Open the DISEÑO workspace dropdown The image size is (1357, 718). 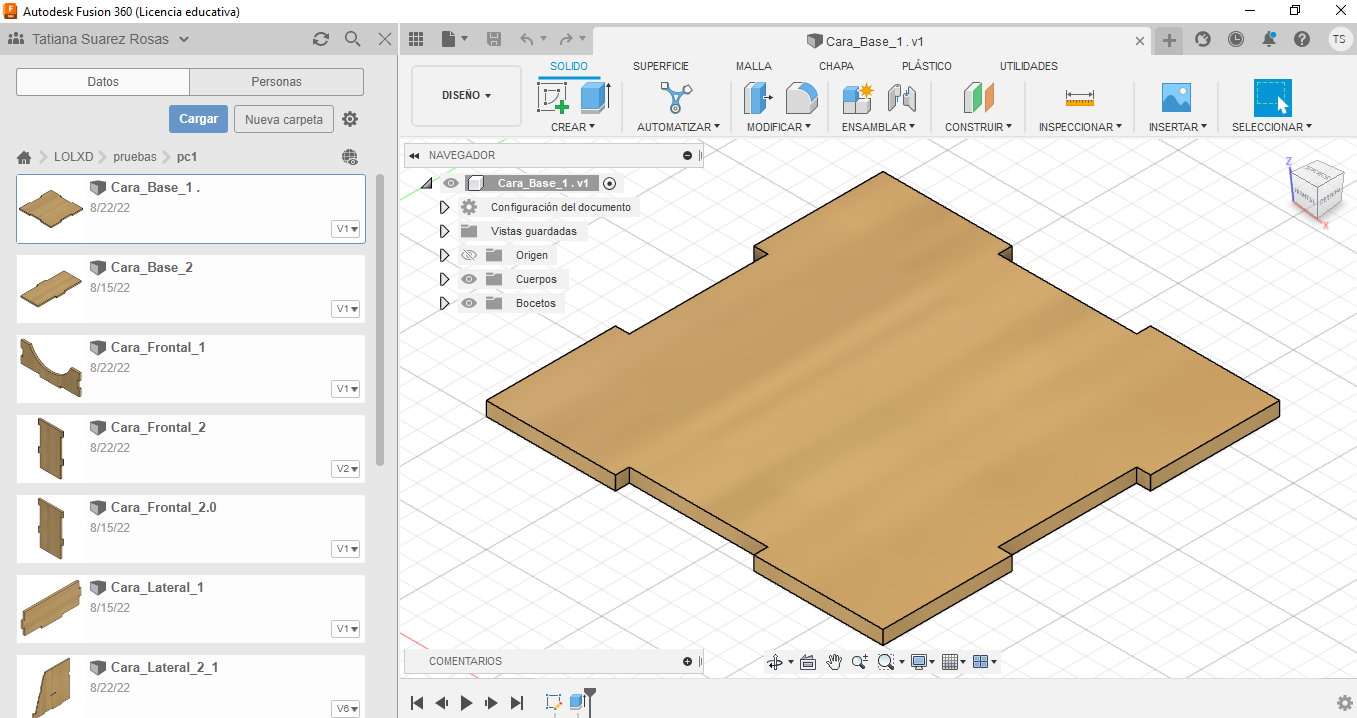point(466,96)
